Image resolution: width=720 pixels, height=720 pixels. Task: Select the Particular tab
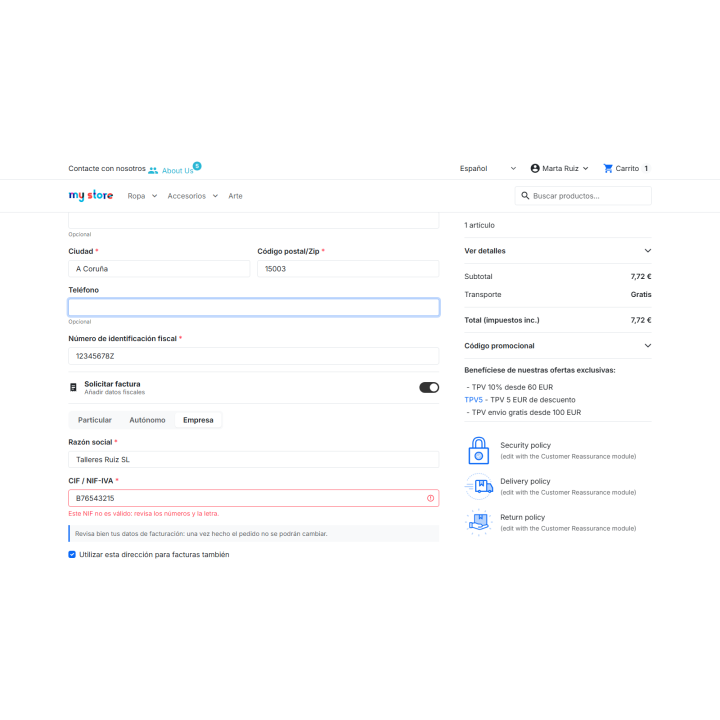(x=95, y=420)
